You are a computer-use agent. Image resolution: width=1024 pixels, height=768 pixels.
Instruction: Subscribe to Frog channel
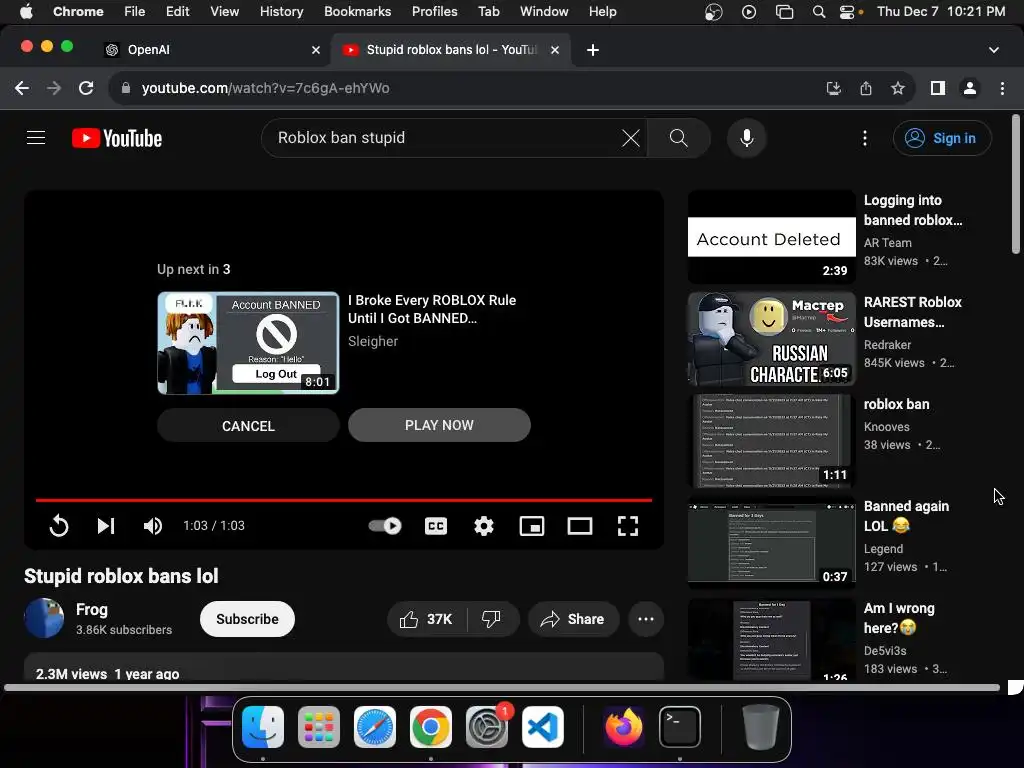point(247,619)
